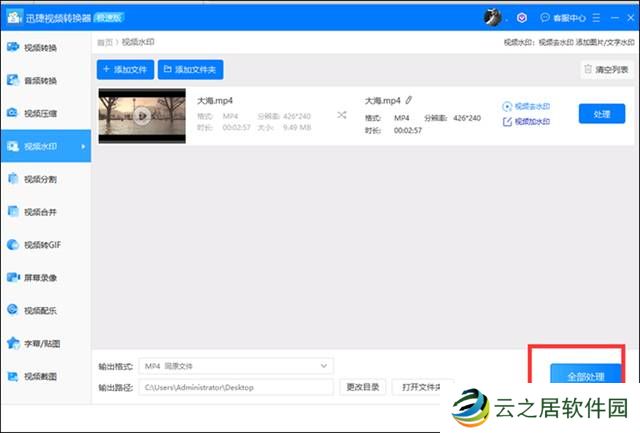640x433 pixels.
Task: Click the 输出路径 text field
Action: coord(236,386)
